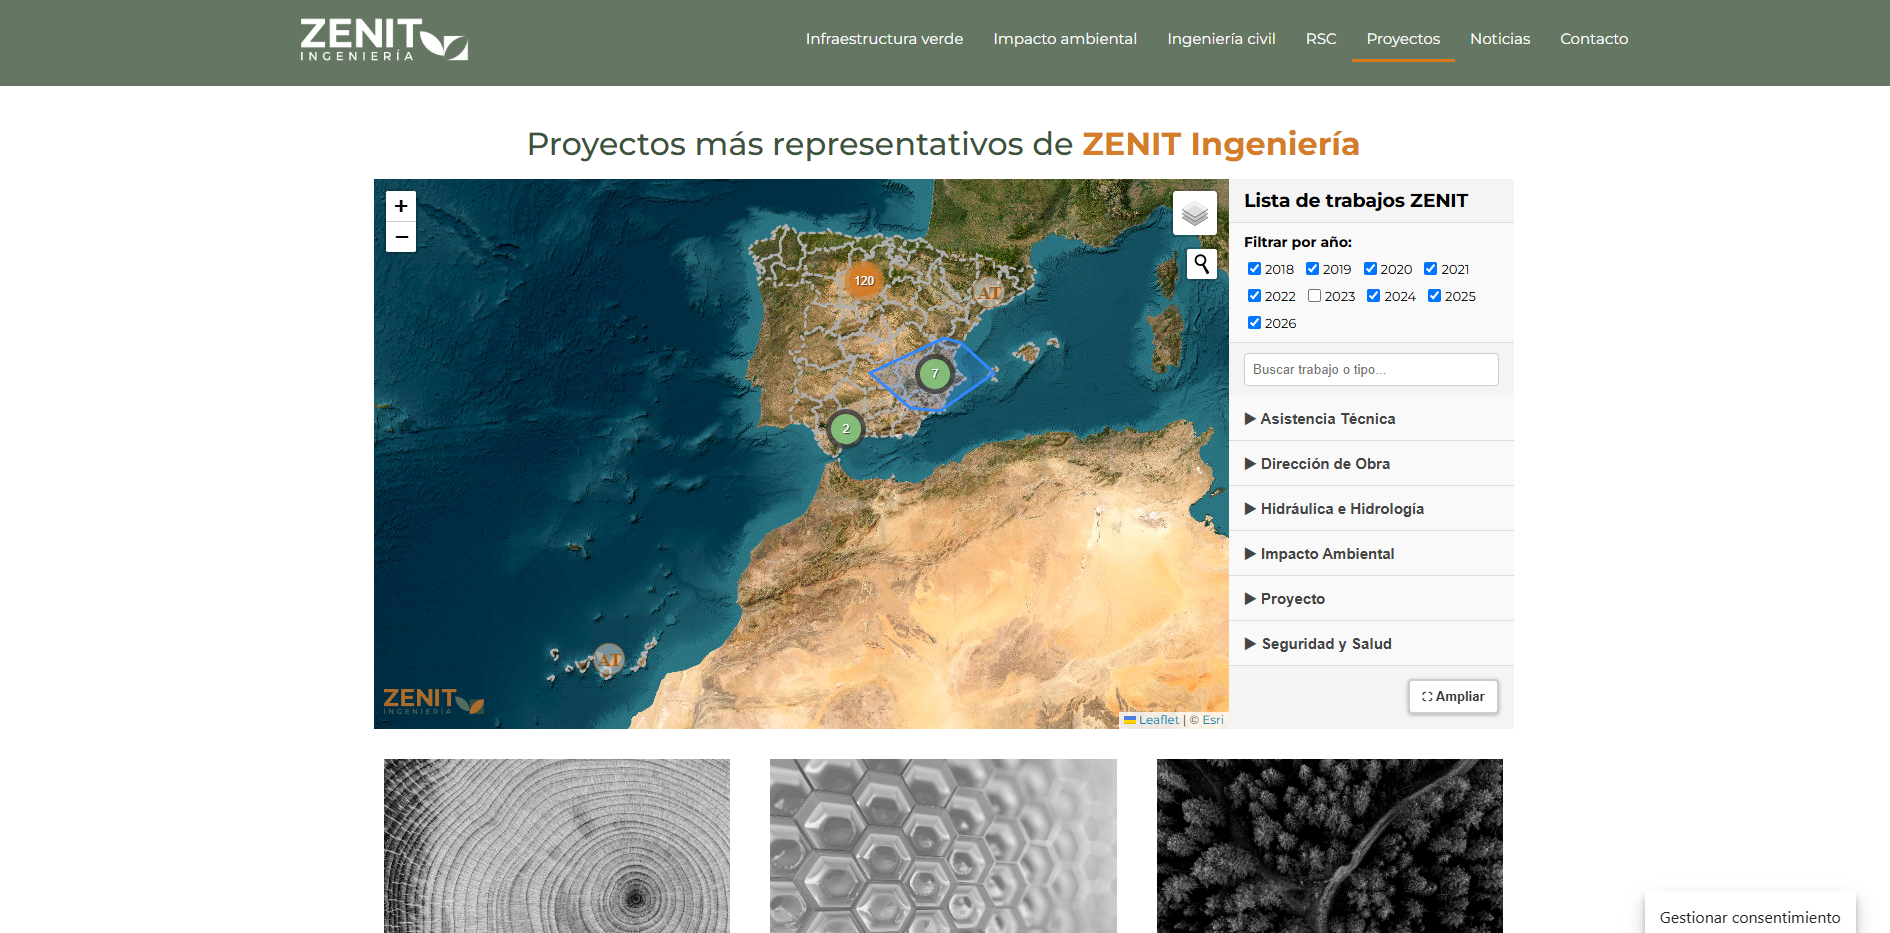Open the Impacto ambiental menu item
1890x933 pixels.
click(1065, 39)
